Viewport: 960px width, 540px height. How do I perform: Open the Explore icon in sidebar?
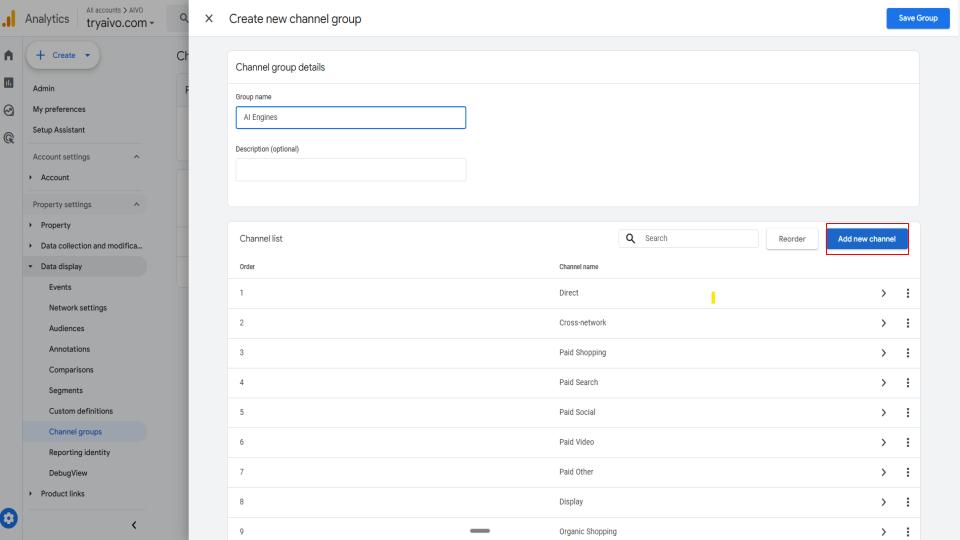[x=9, y=110]
